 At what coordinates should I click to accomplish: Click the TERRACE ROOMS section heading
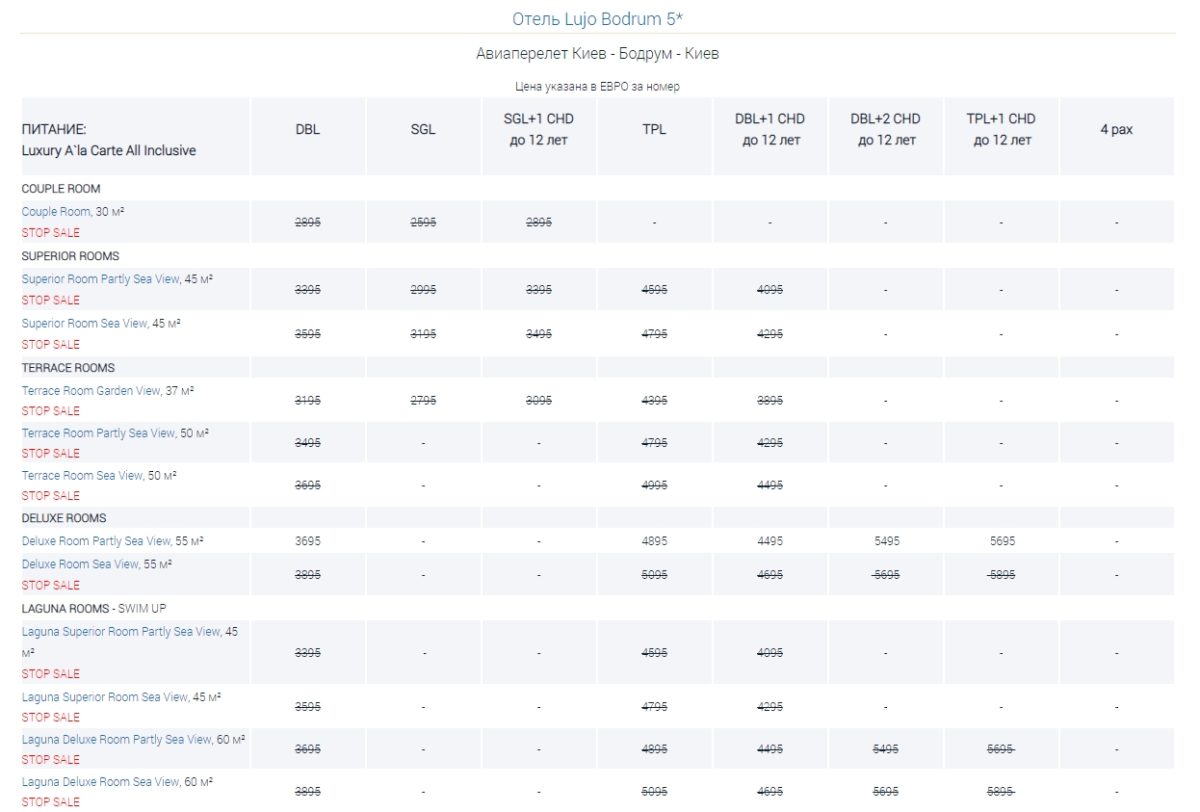click(68, 367)
